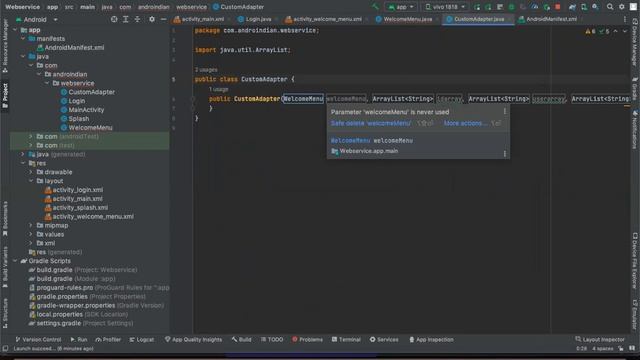
Task: Expand the mipmap folder
Action: click(31, 225)
